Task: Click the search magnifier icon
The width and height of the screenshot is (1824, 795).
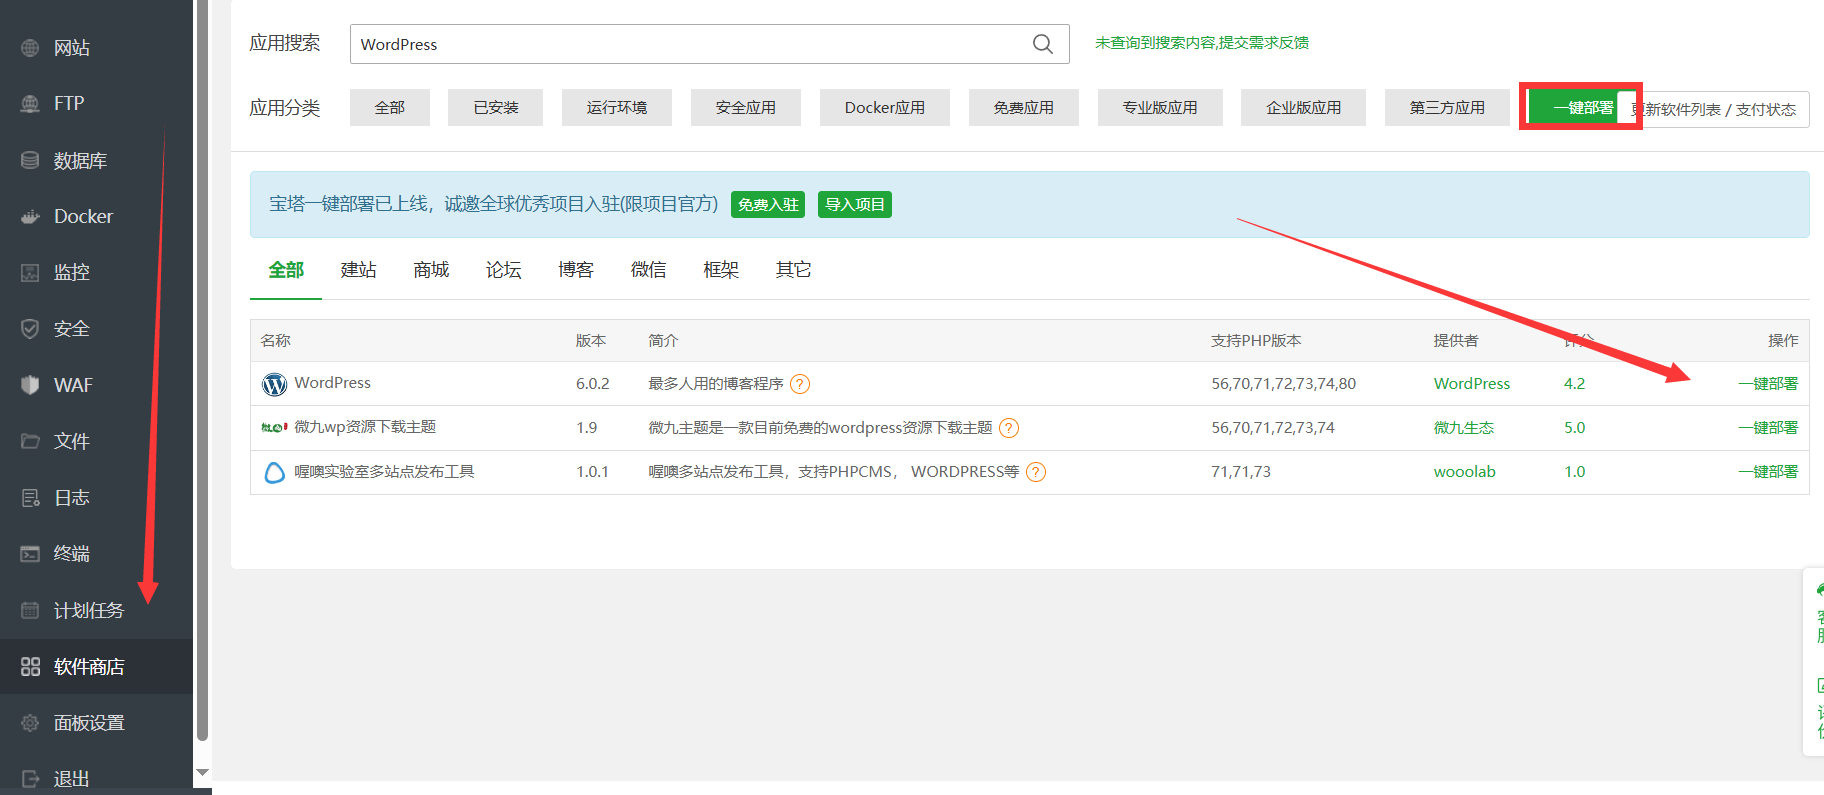Action: click(x=1042, y=44)
